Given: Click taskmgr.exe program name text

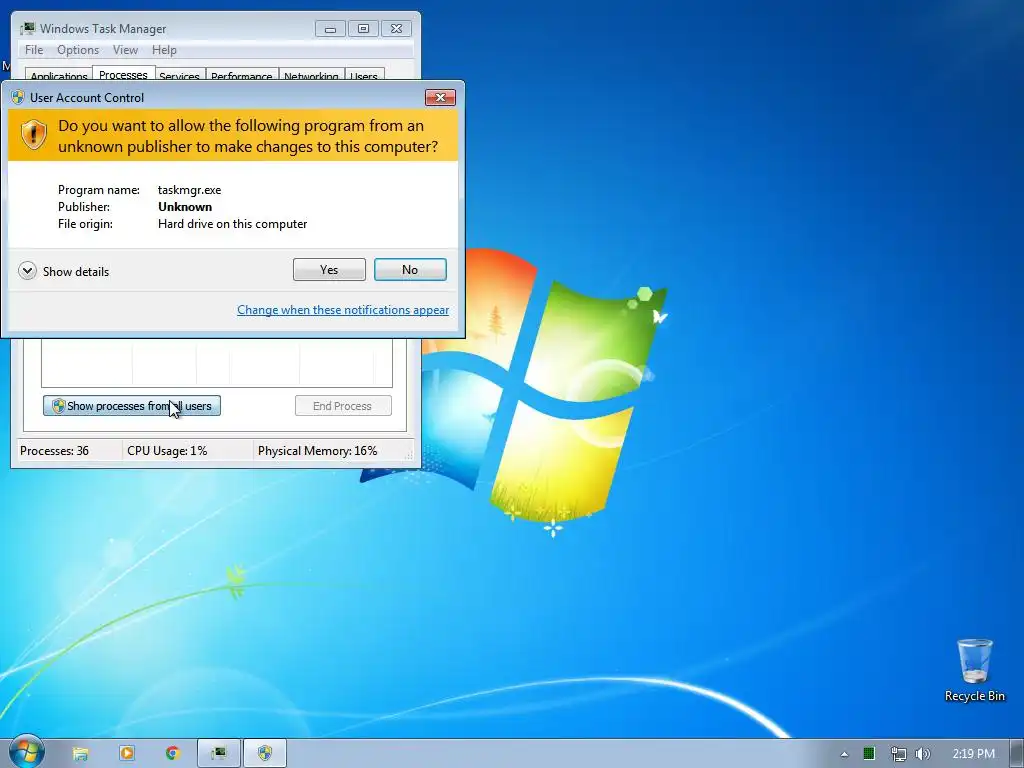Looking at the screenshot, I should (x=189, y=190).
